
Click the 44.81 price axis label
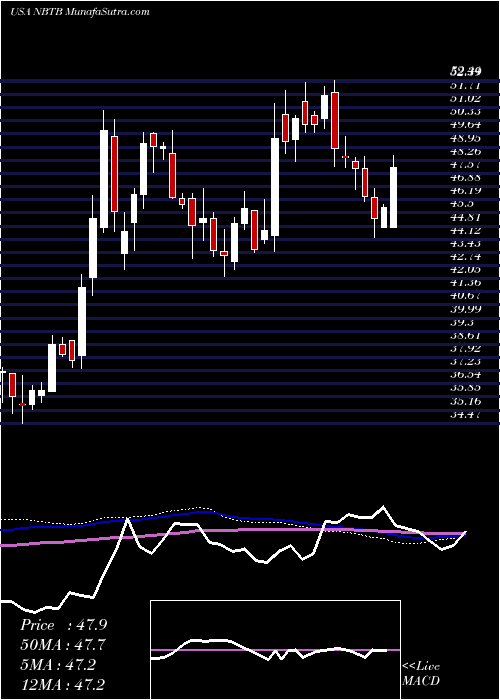pos(465,217)
